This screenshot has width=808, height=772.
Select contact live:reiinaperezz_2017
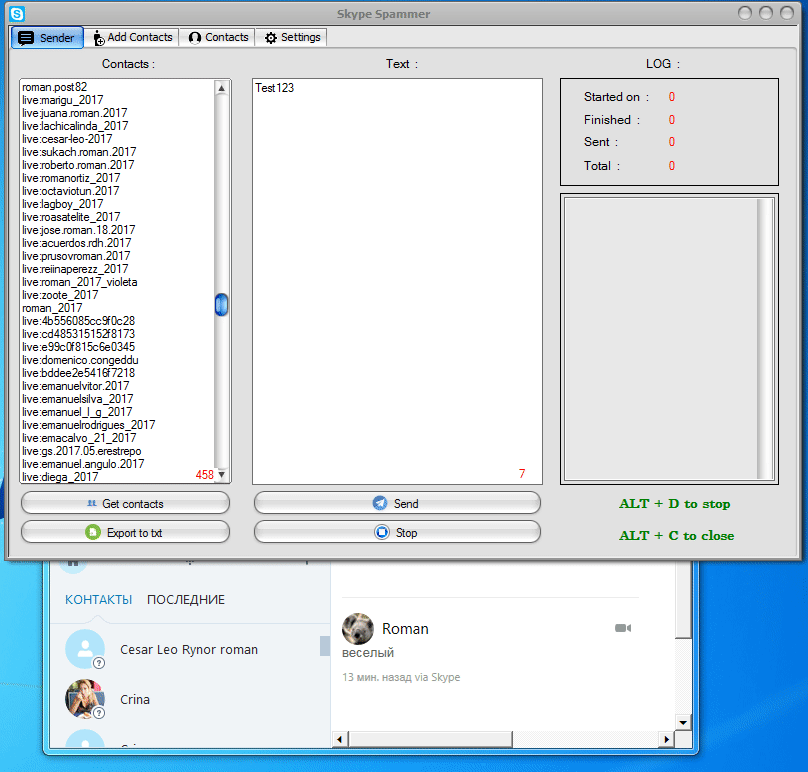(x=75, y=268)
